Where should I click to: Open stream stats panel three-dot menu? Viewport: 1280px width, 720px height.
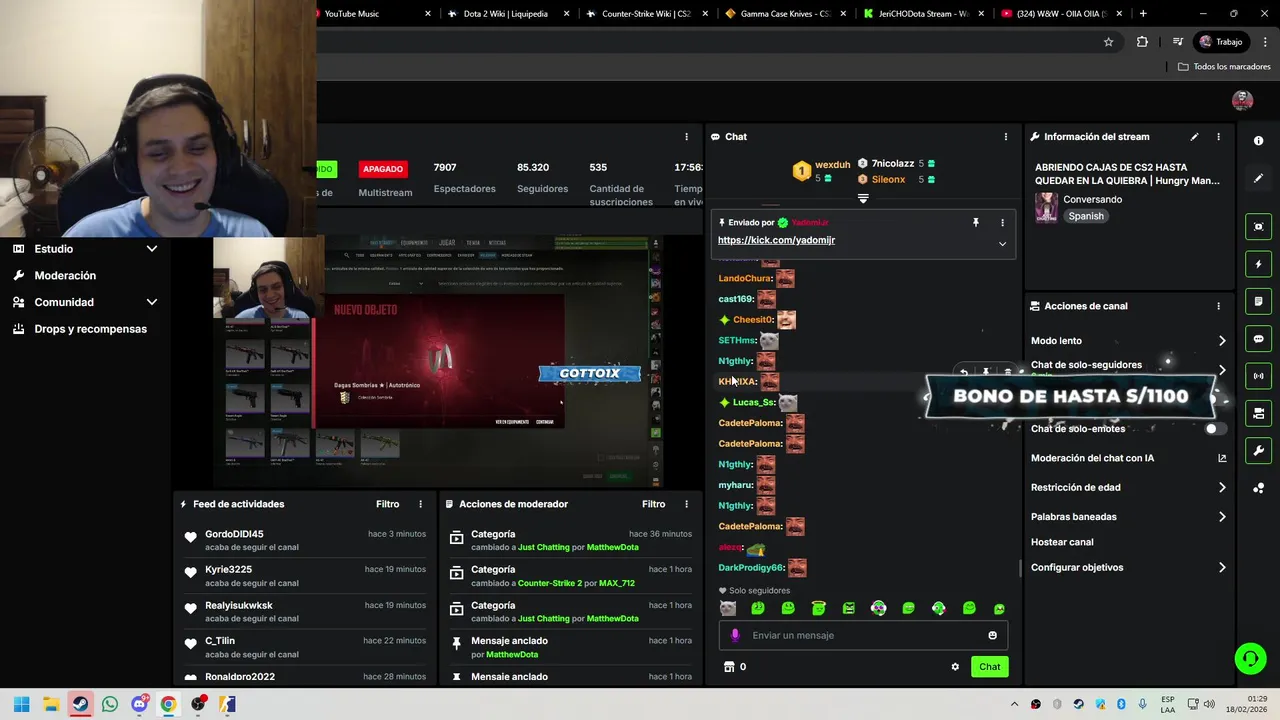click(x=686, y=137)
